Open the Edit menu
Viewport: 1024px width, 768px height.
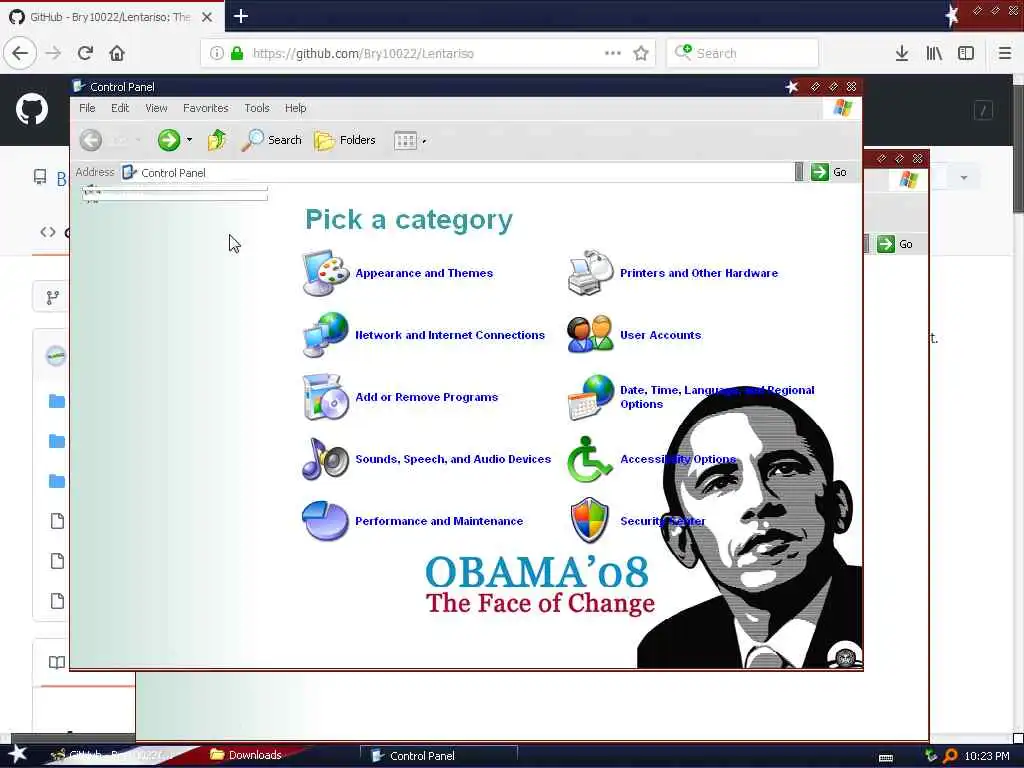[x=120, y=108]
